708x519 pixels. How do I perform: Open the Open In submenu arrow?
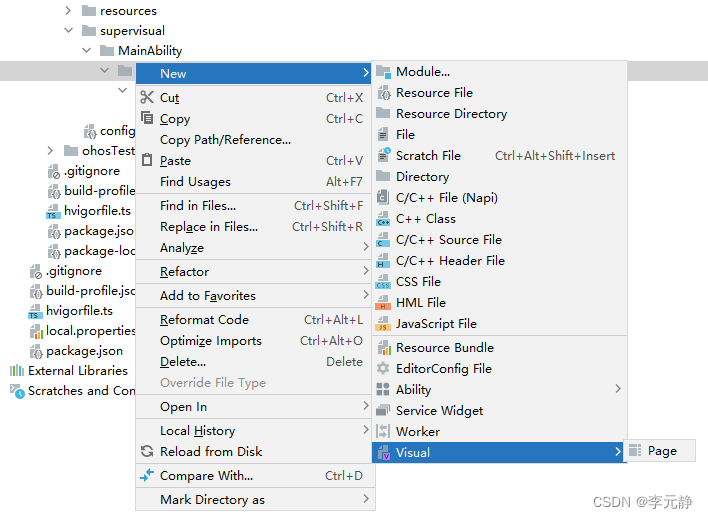coord(366,406)
